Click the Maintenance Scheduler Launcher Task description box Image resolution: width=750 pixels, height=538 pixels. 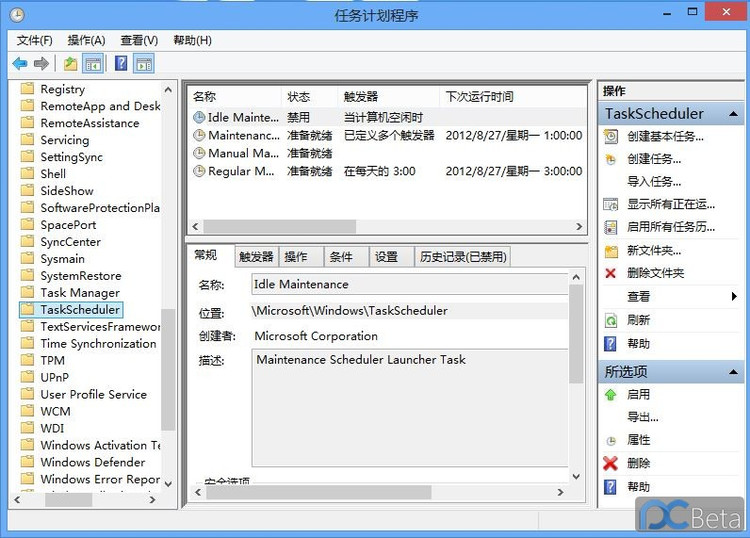click(409, 407)
